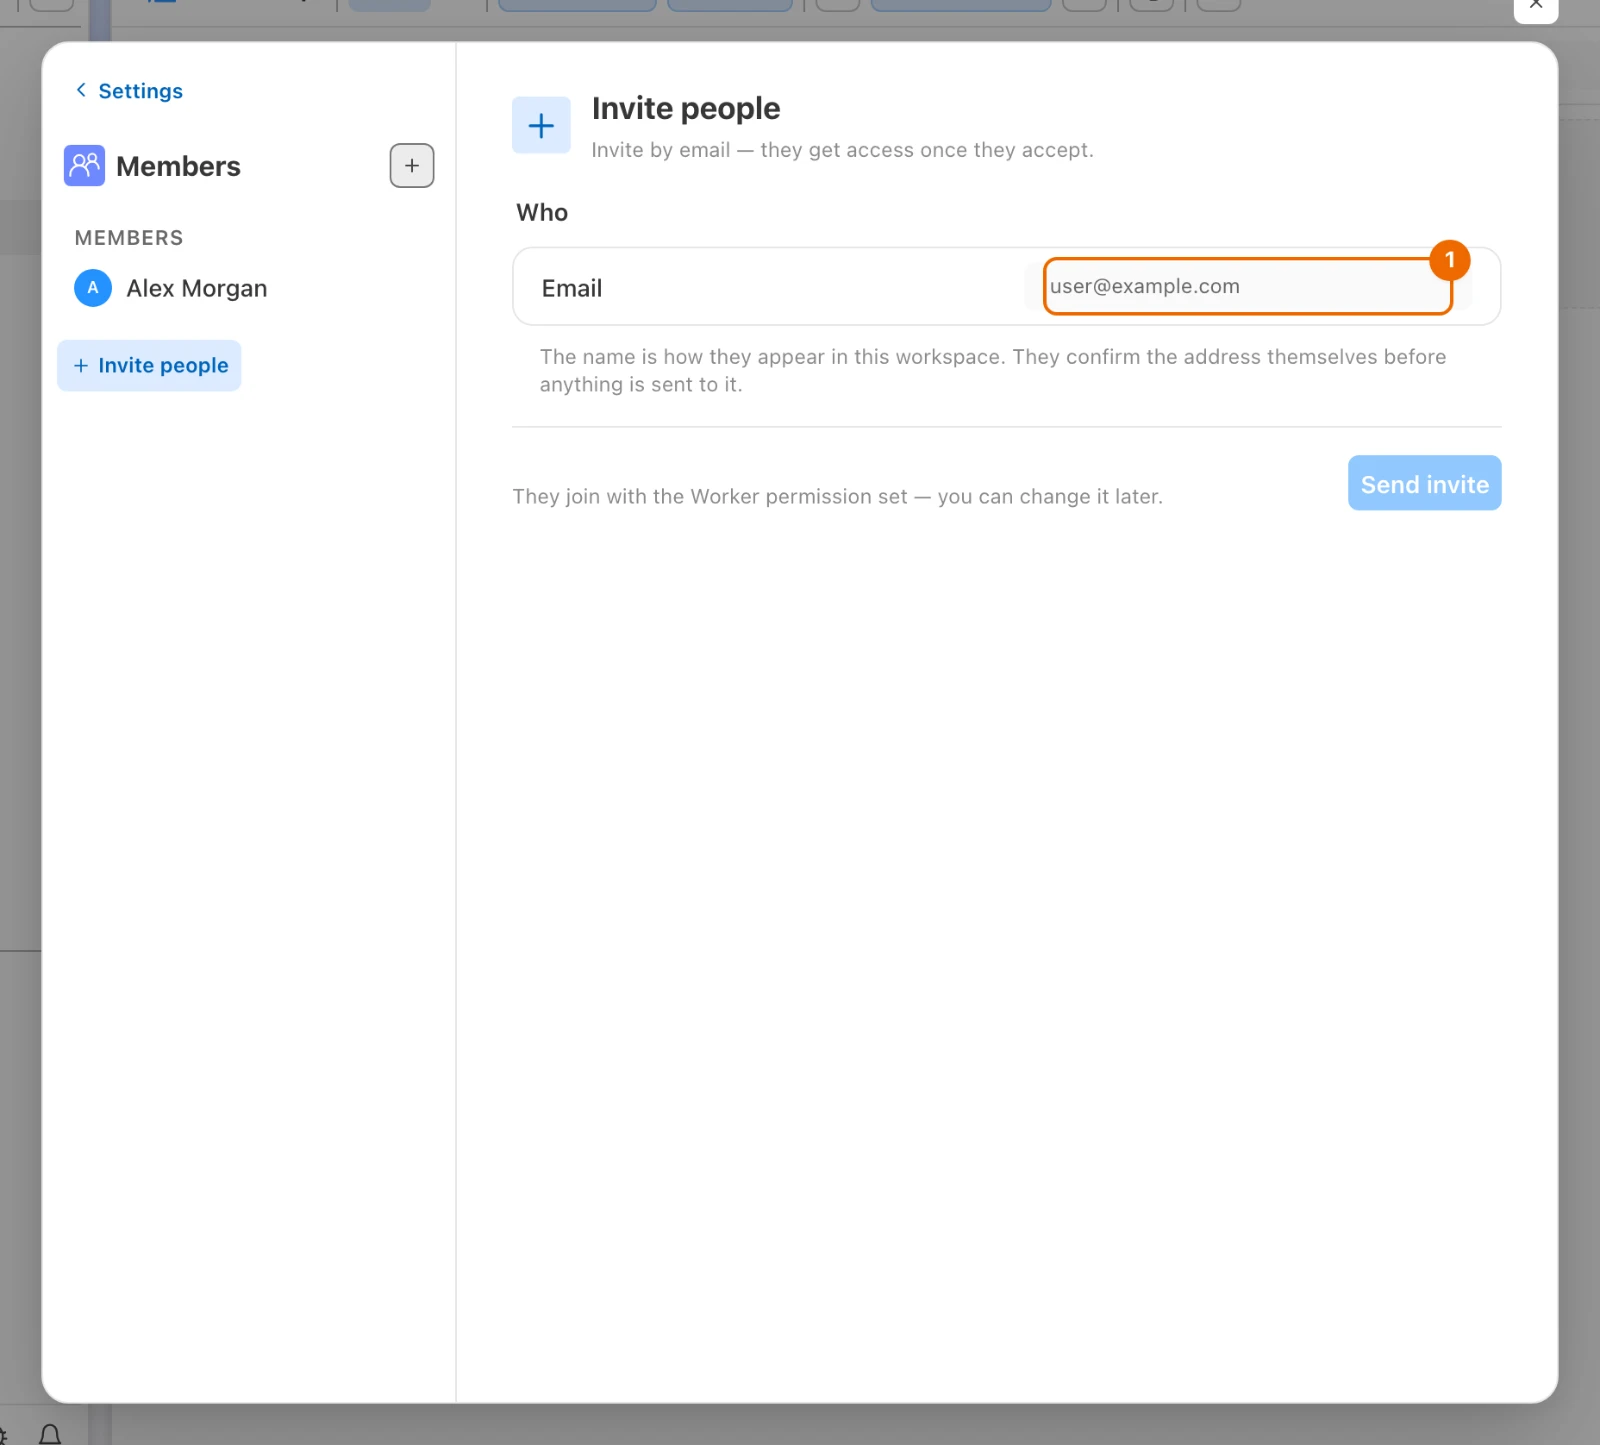Click the plus button beside Members
1600x1445 pixels.
coord(412,166)
